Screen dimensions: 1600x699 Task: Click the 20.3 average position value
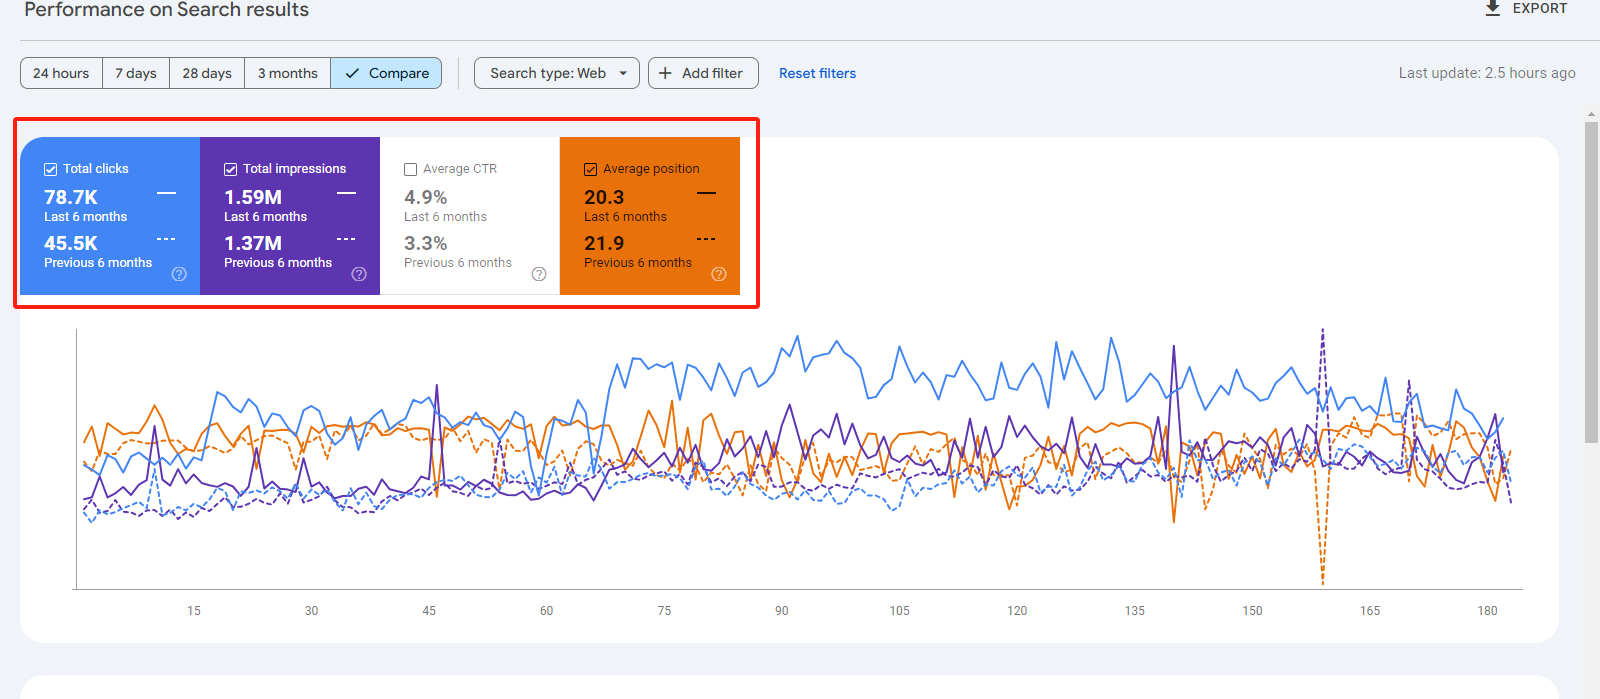point(604,197)
